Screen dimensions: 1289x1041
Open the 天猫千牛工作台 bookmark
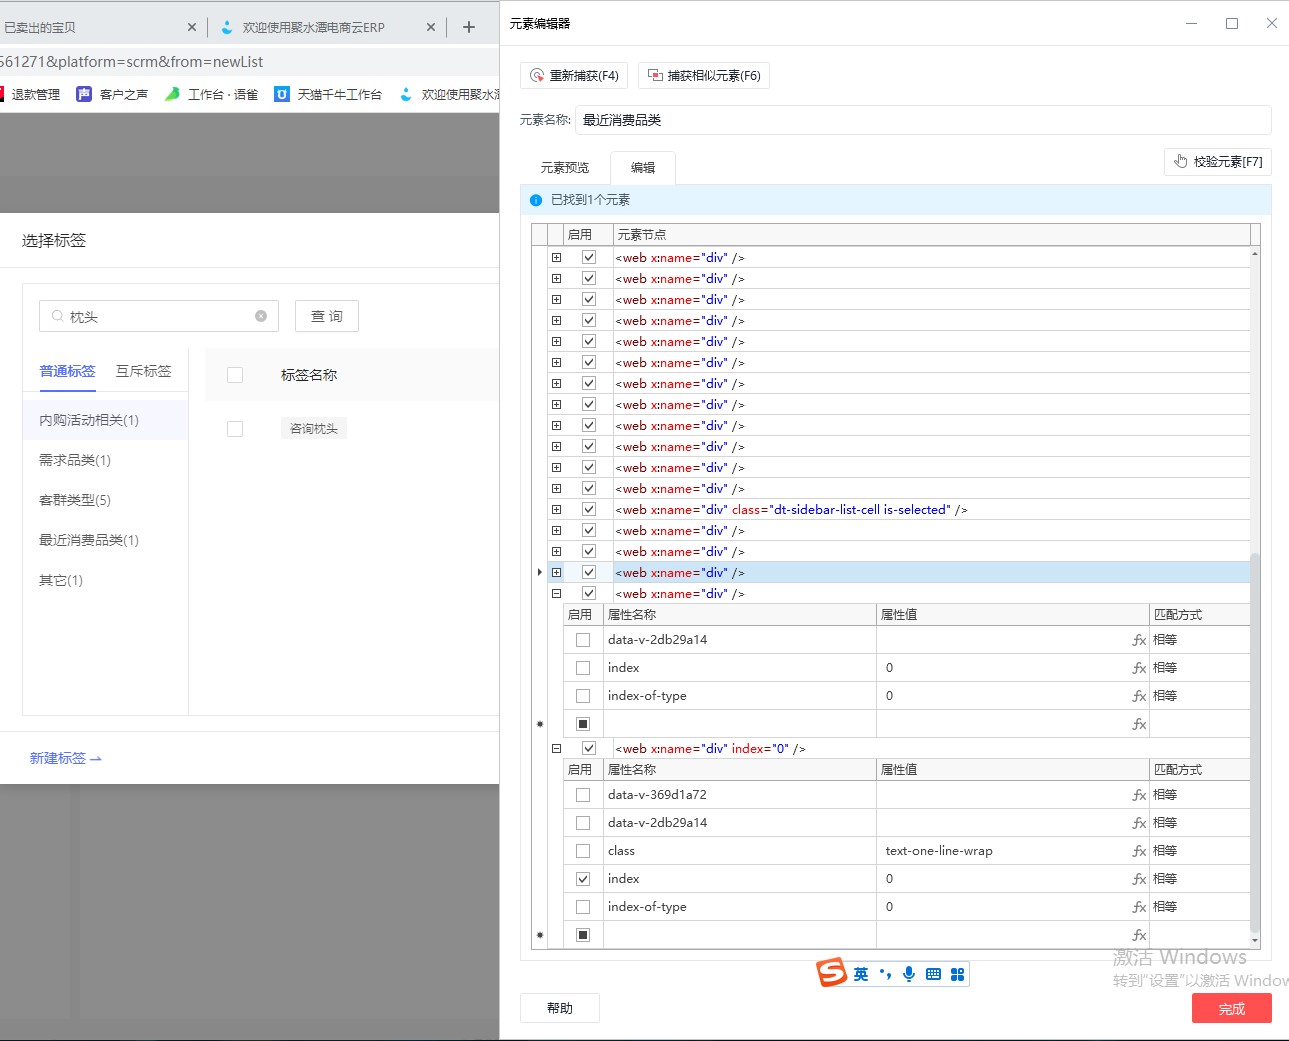pyautogui.click(x=328, y=94)
